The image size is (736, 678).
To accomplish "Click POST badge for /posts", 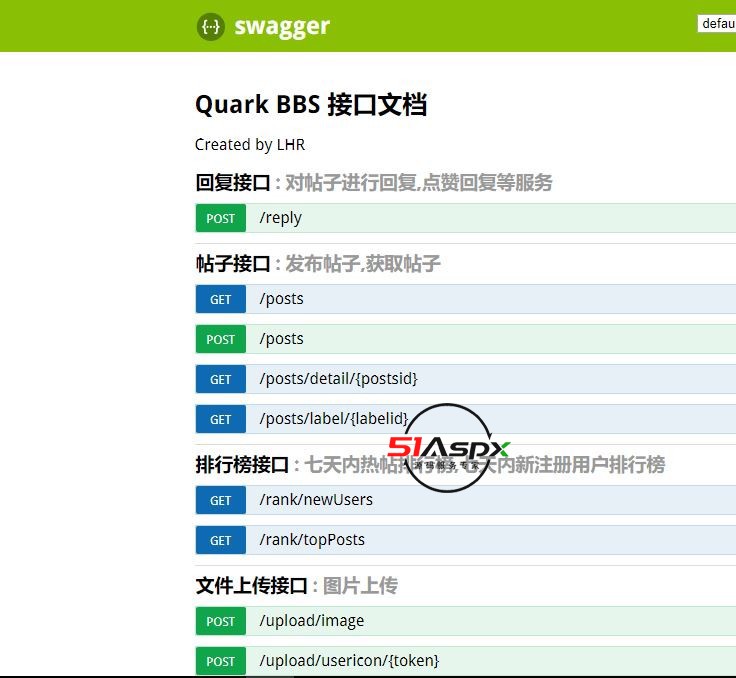I will click(x=221, y=339).
